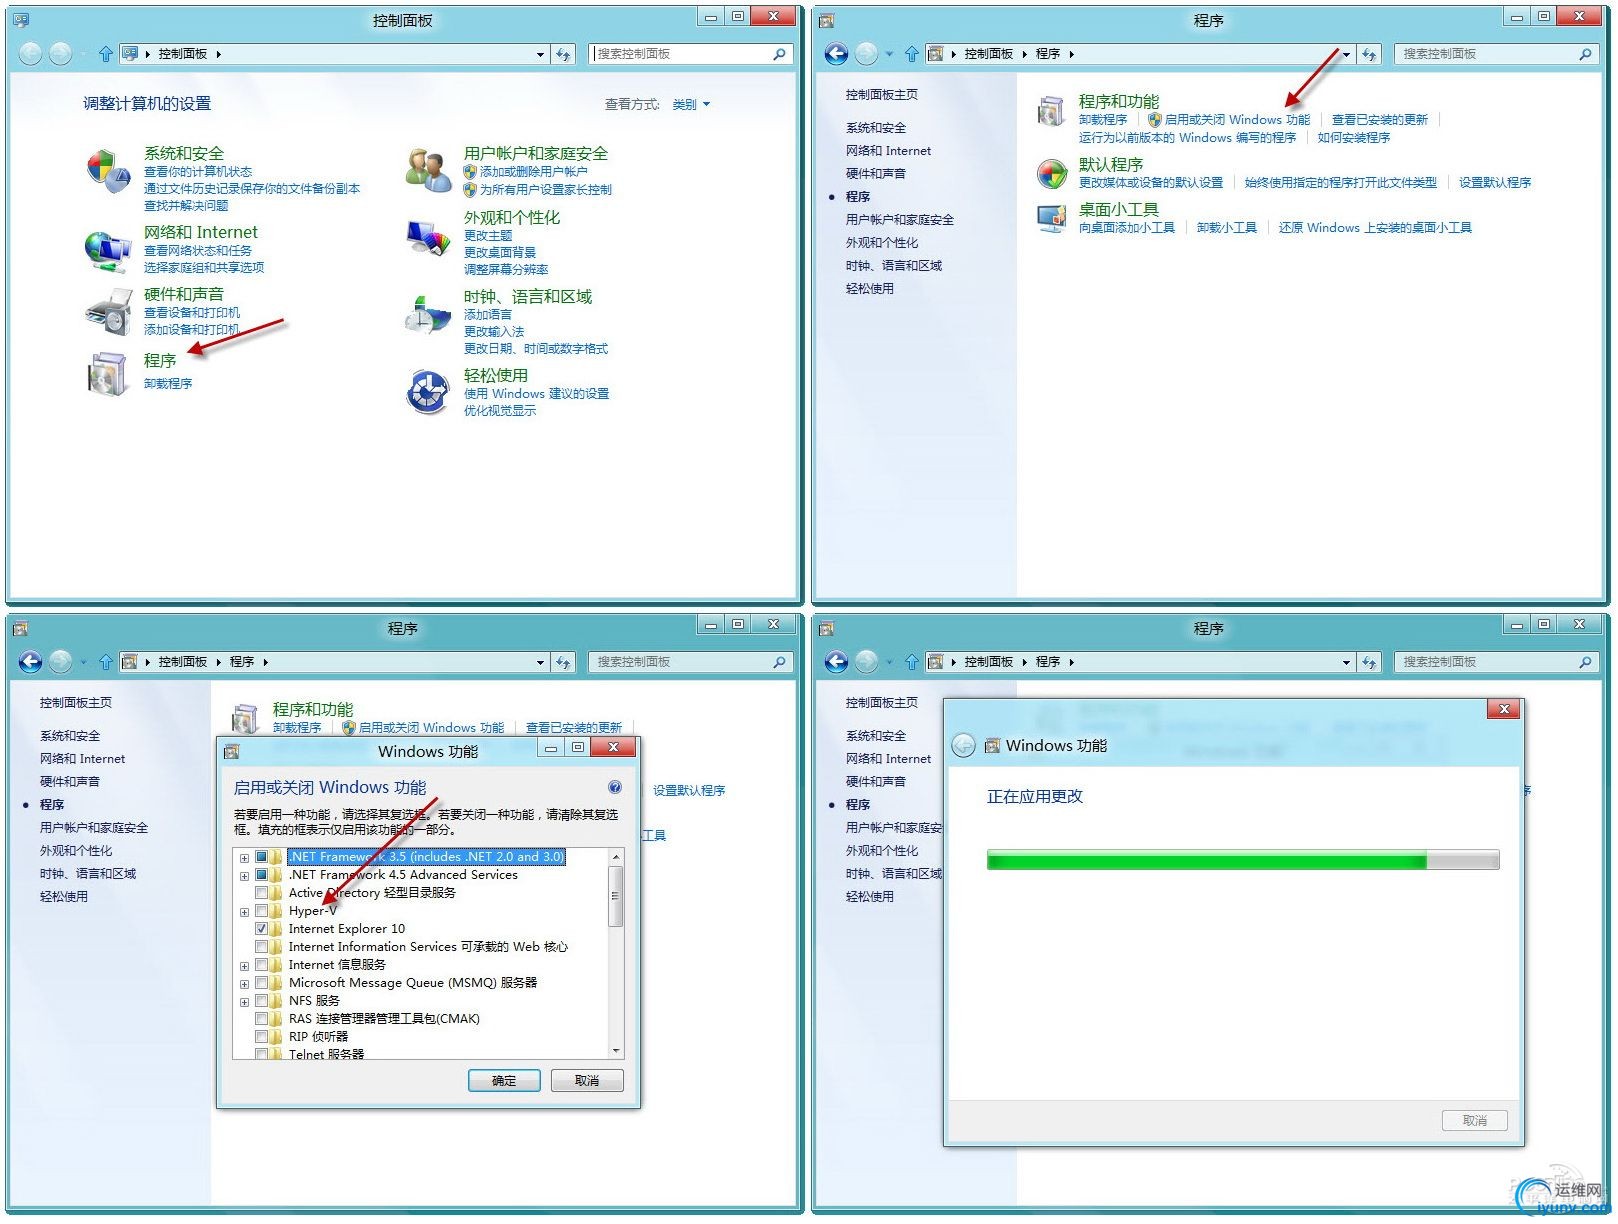Click the 默认程序 icon in the top-right window
1618x1224 pixels.
click(1051, 174)
